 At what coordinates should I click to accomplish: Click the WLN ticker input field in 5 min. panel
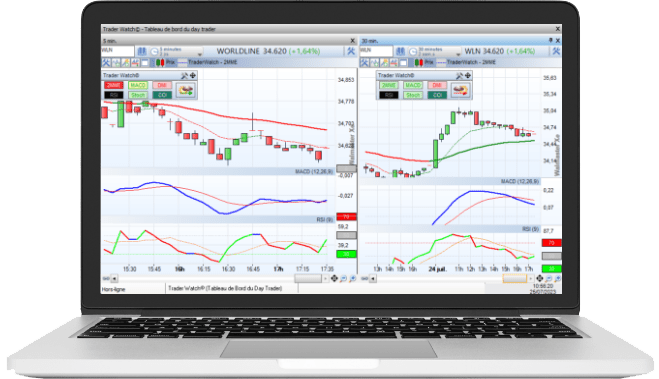[117, 51]
